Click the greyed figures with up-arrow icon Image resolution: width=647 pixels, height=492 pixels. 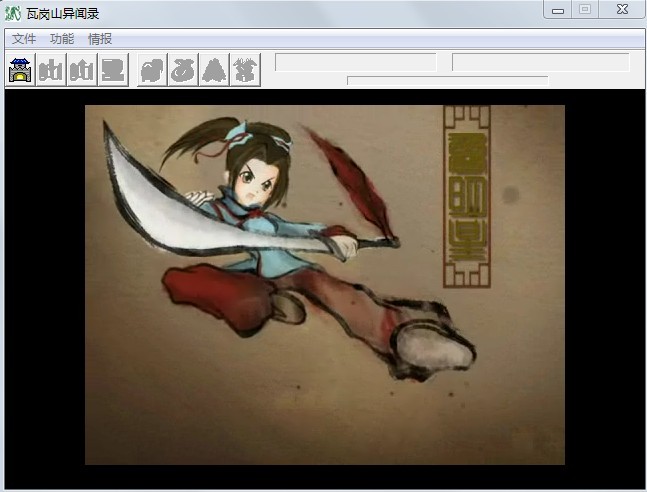point(82,70)
